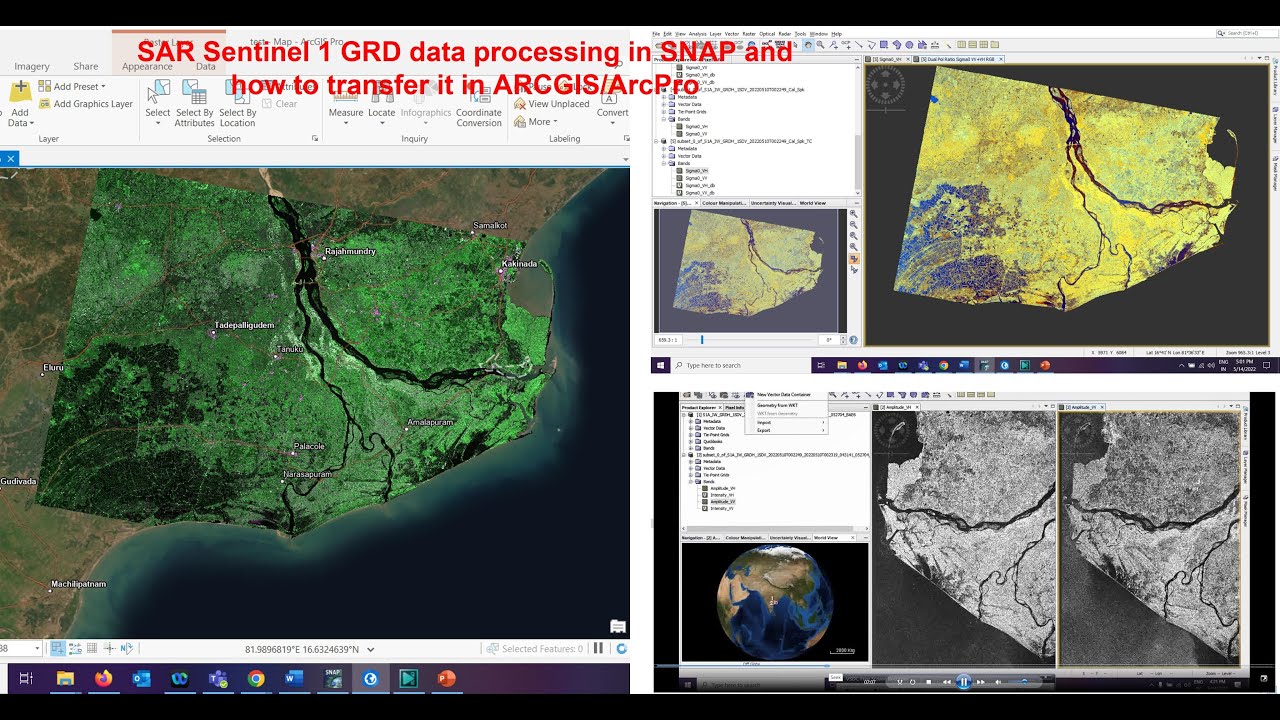Click zoom in icon beside SNAP navigation panel
Image resolution: width=1280 pixels, height=720 pixels.
point(853,214)
